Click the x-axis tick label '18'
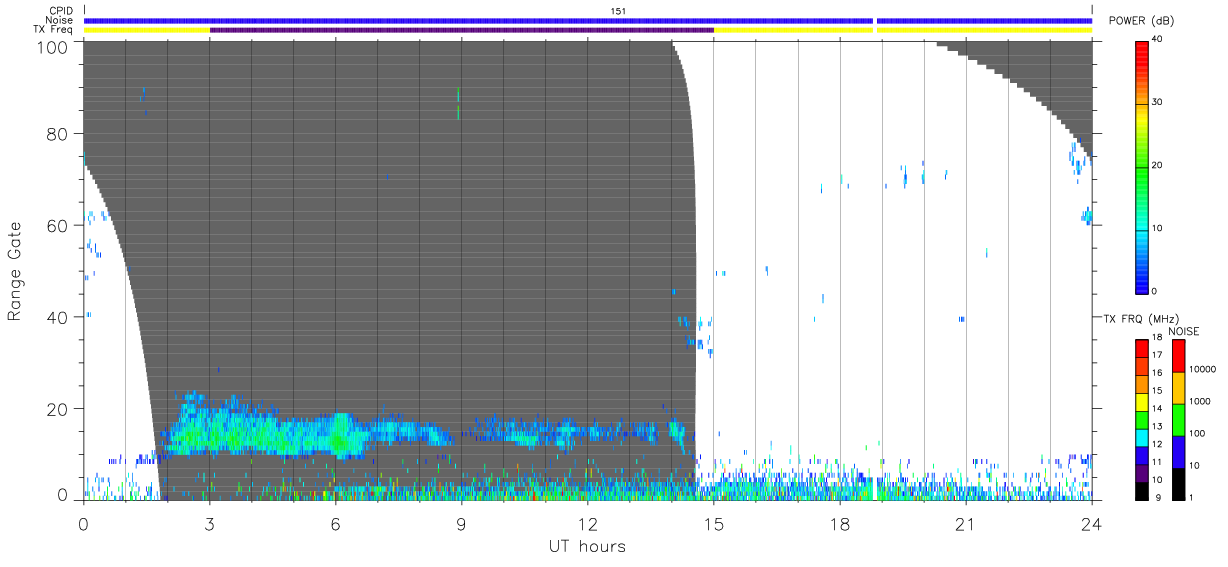1228x567 pixels. tap(839, 524)
